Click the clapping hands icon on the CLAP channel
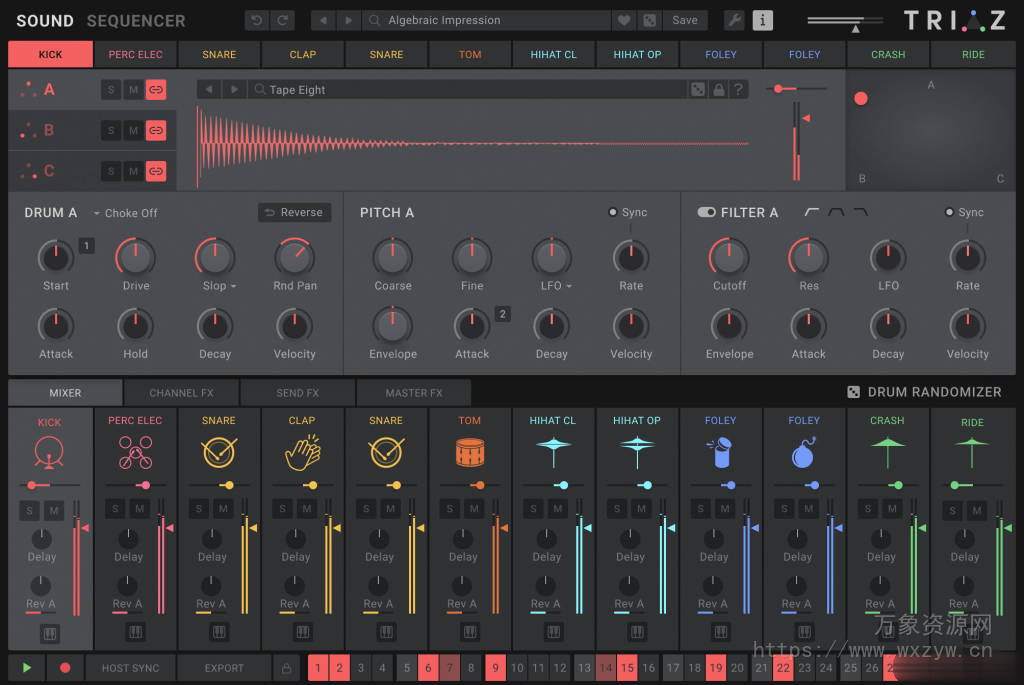The width and height of the screenshot is (1024, 685). click(x=300, y=453)
